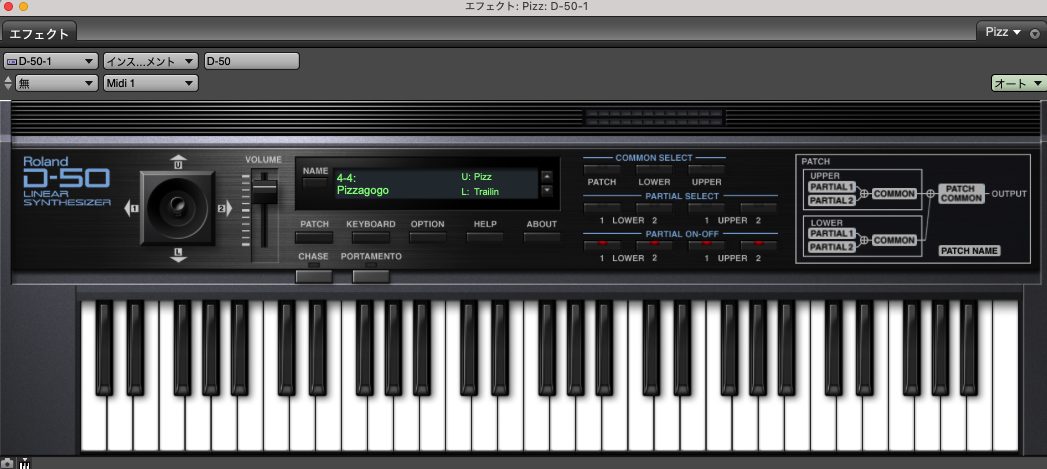Viewport: 1047px width, 469px height.
Task: Step presets with the up-down arrows beside 無
Action: [8, 84]
